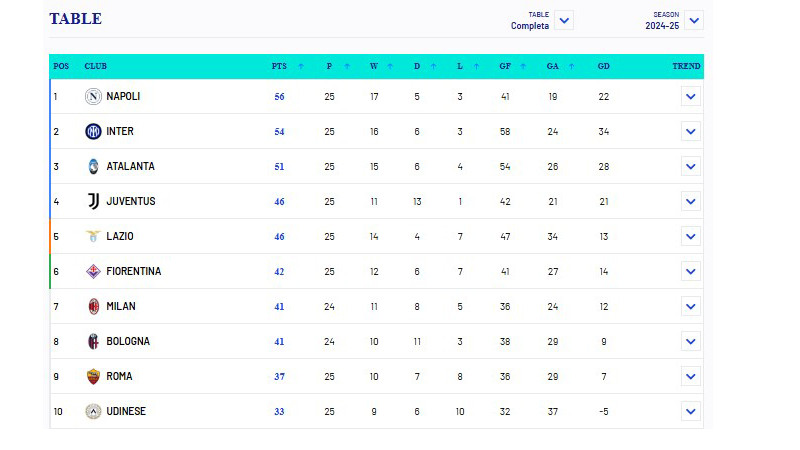This screenshot has width=800, height=450.
Task: Click the Napoli club crest
Action: [93, 96]
